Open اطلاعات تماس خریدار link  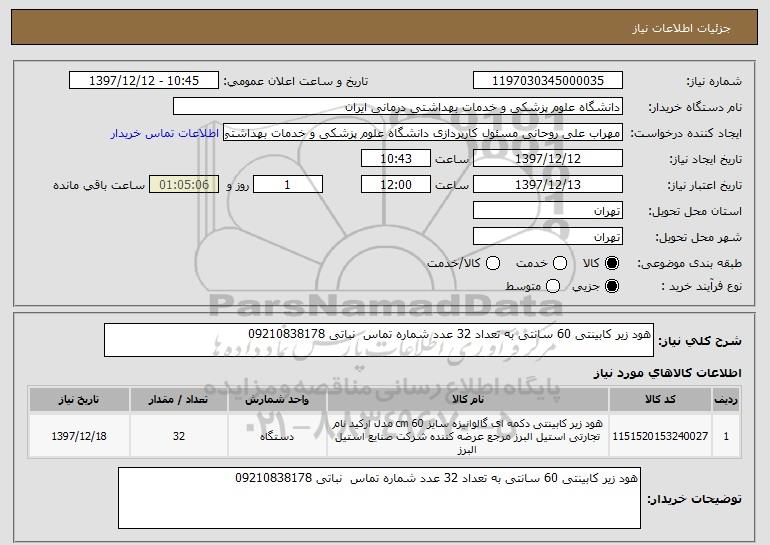[165, 133]
